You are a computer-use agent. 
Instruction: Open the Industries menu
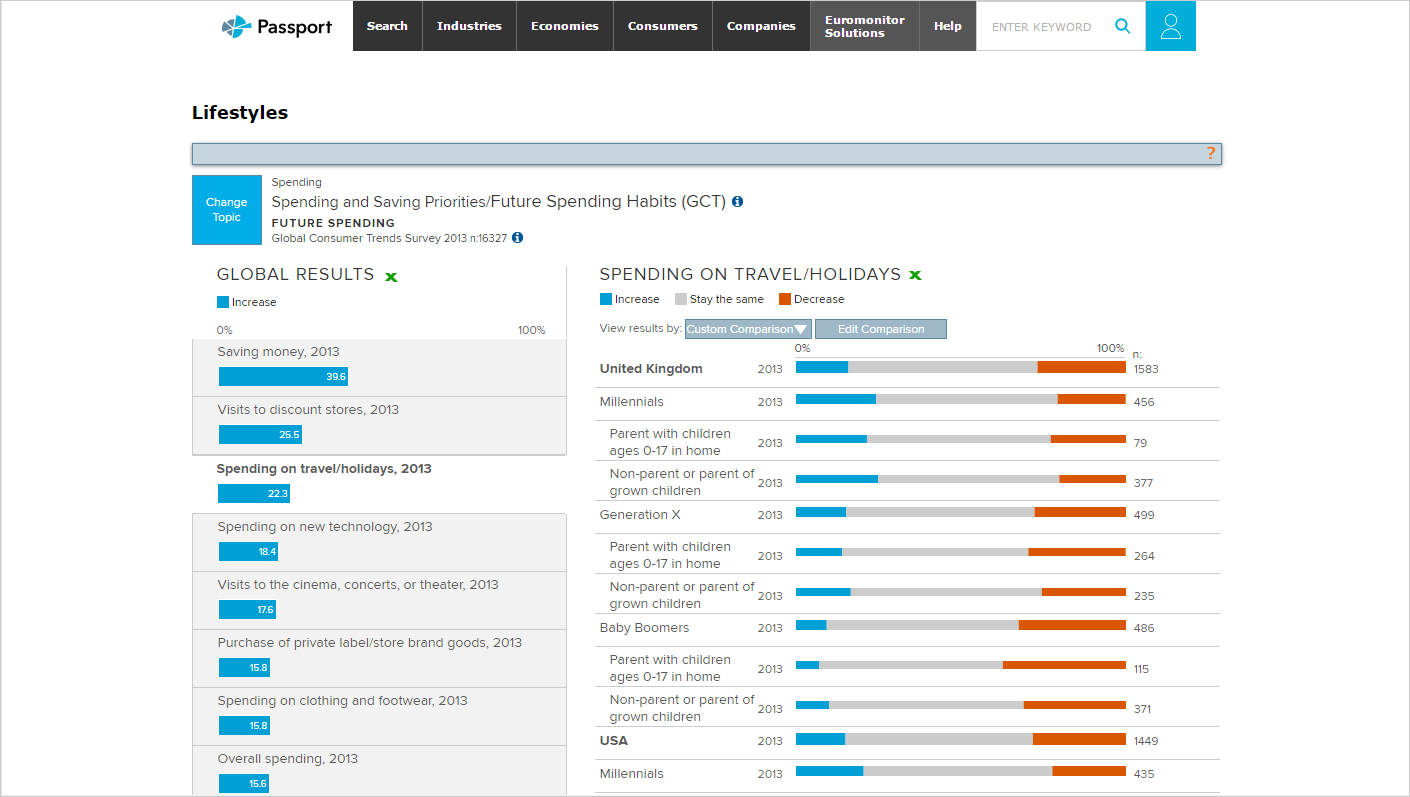coord(469,26)
